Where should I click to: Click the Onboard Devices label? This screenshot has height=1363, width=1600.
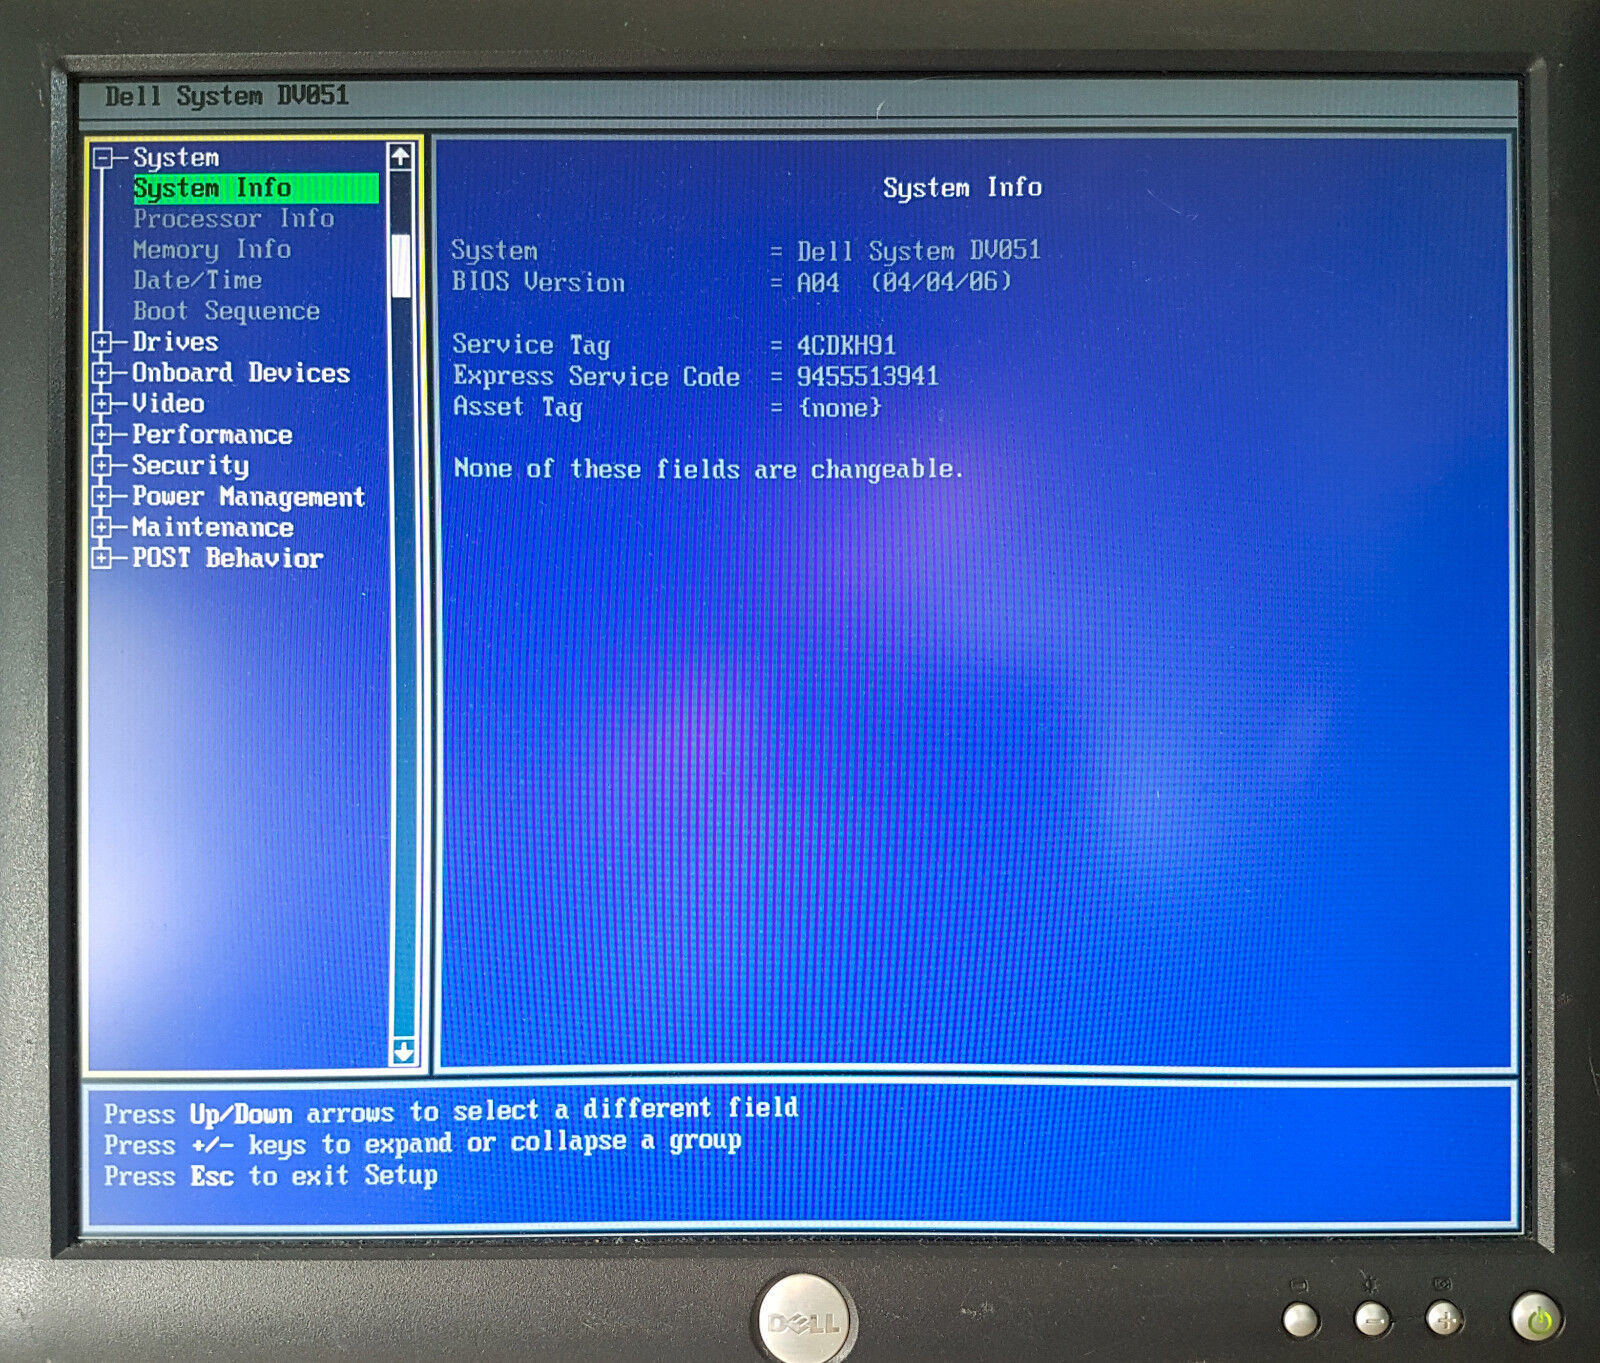(241, 373)
